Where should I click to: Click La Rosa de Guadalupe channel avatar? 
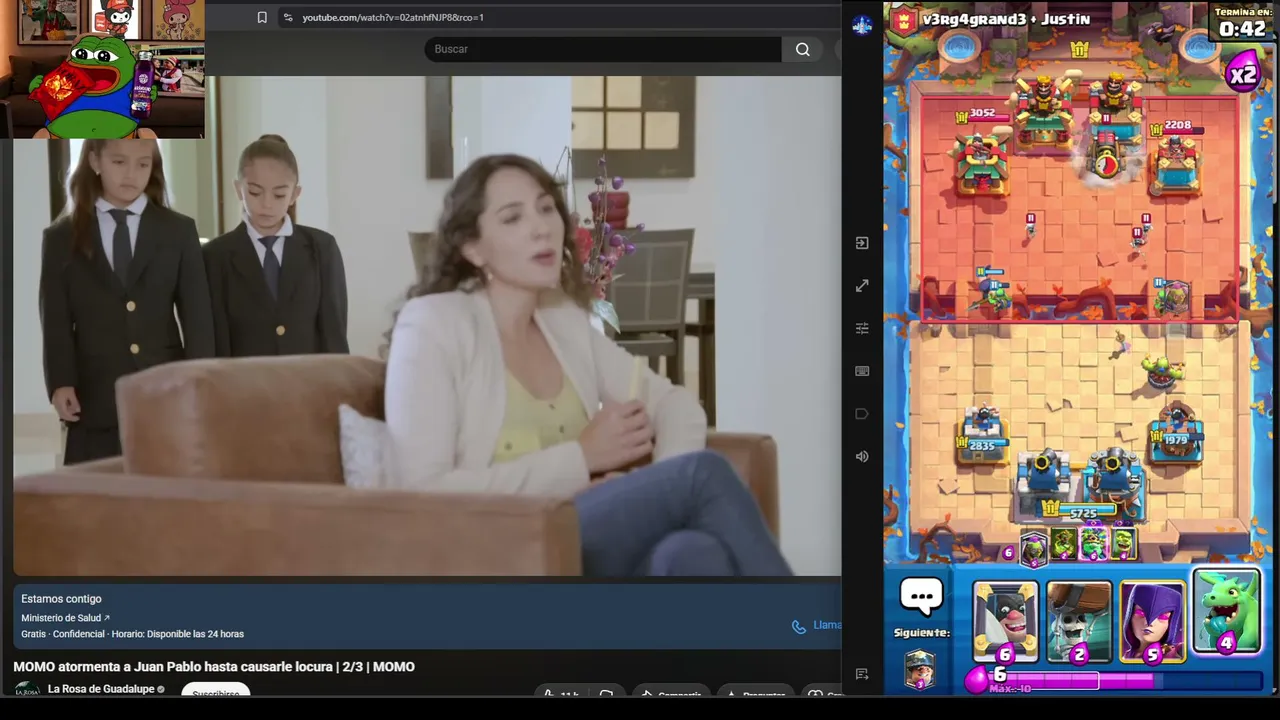pyautogui.click(x=27, y=689)
